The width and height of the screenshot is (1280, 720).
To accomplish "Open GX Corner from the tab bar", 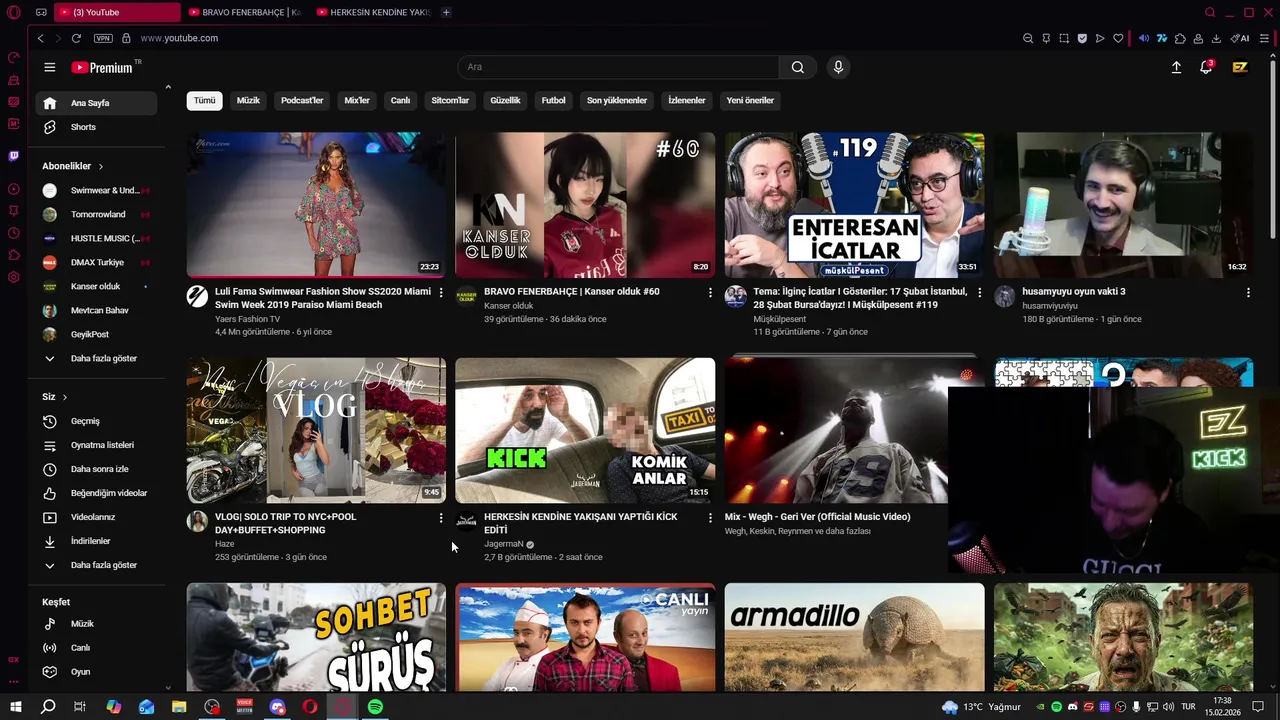I will click(x=41, y=12).
